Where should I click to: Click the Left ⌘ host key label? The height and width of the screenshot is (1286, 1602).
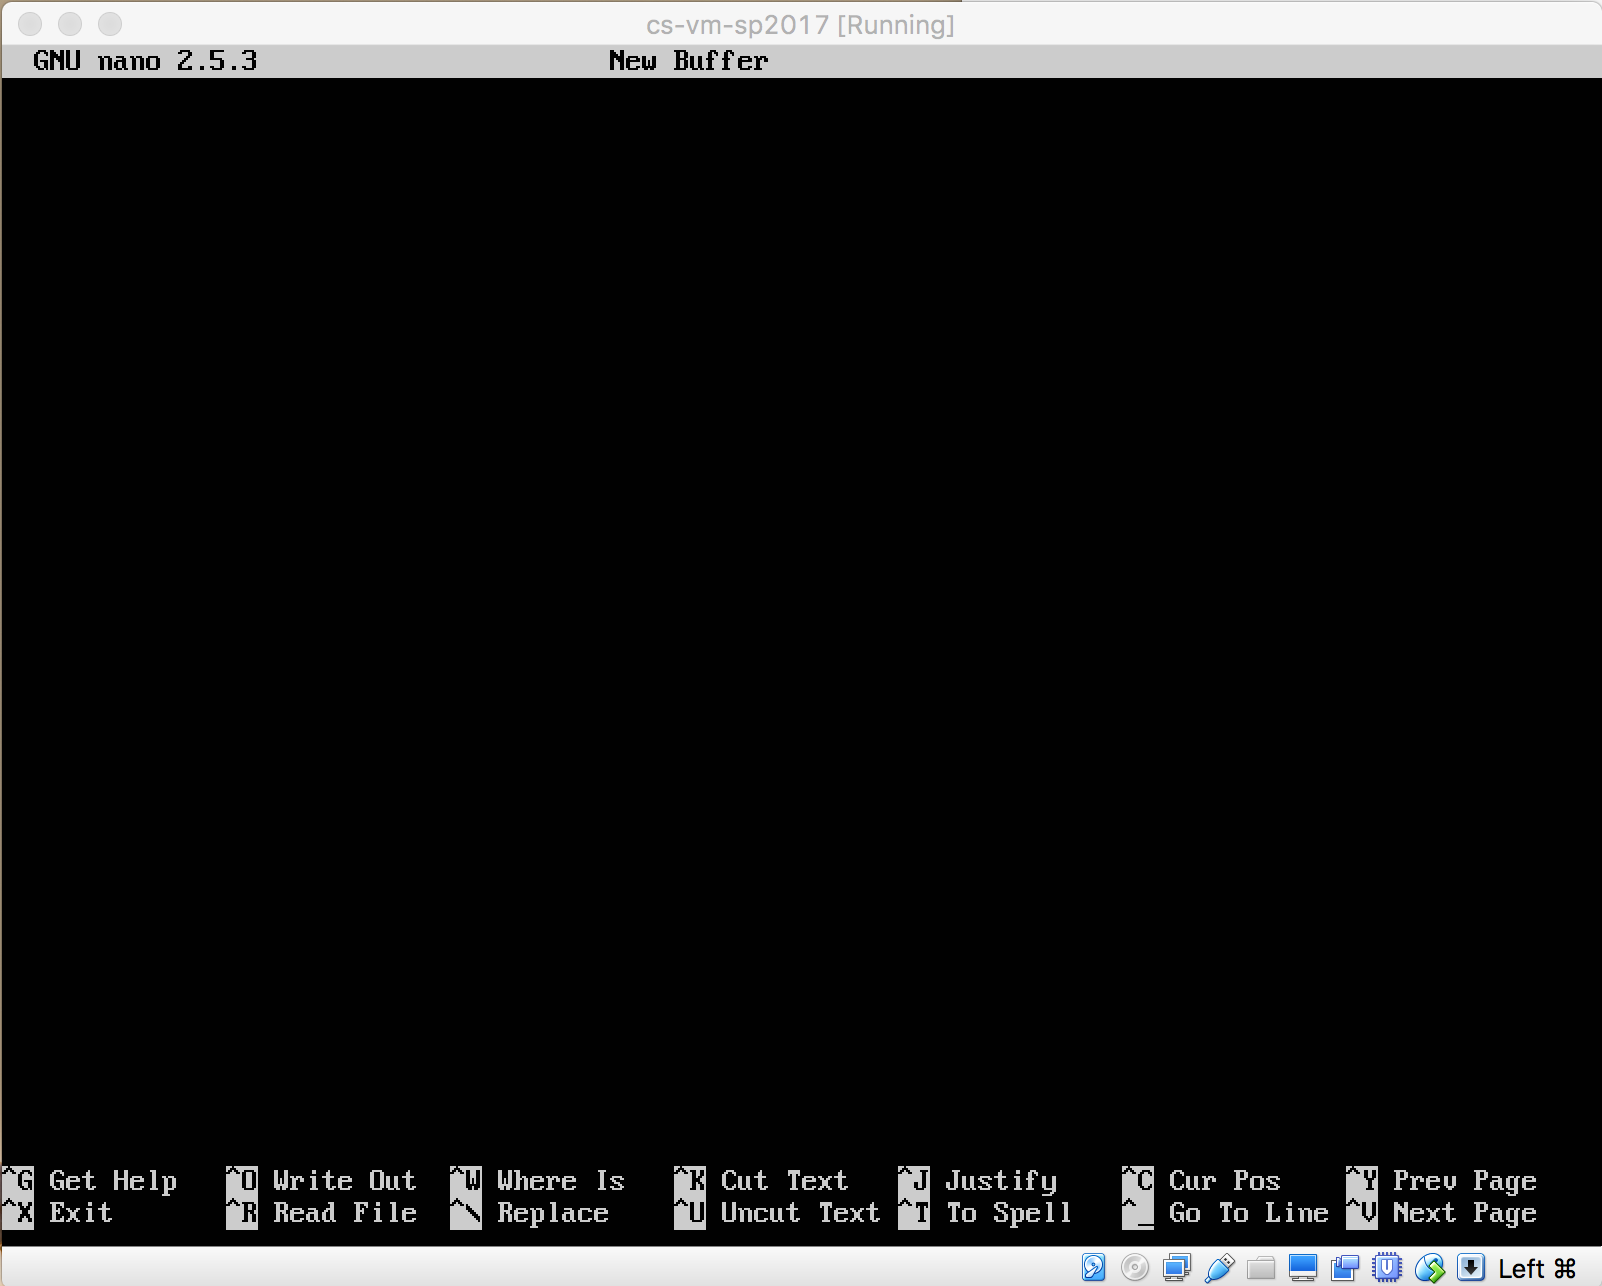tap(1537, 1269)
